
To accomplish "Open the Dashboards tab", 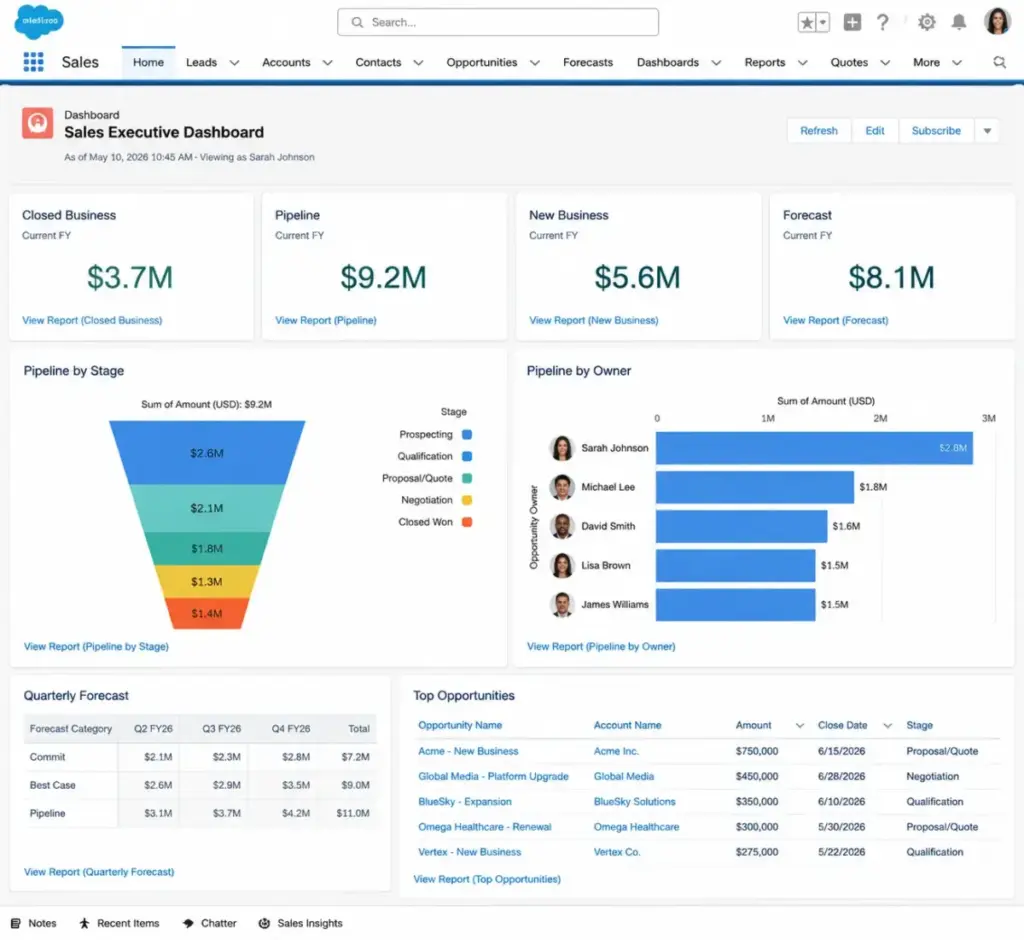I will pyautogui.click(x=667, y=63).
